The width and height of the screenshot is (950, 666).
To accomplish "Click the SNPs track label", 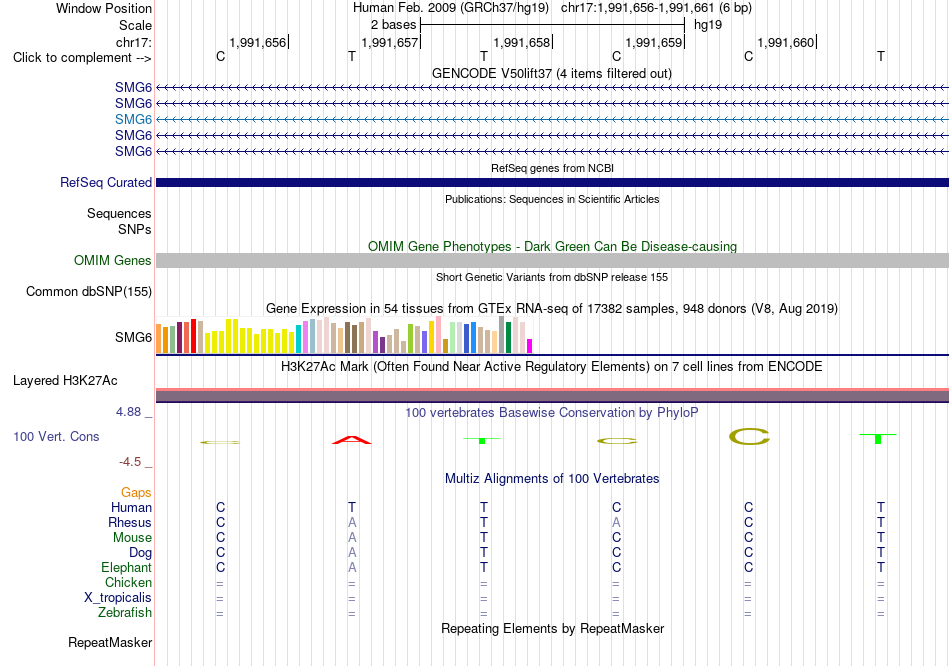I will pos(135,229).
